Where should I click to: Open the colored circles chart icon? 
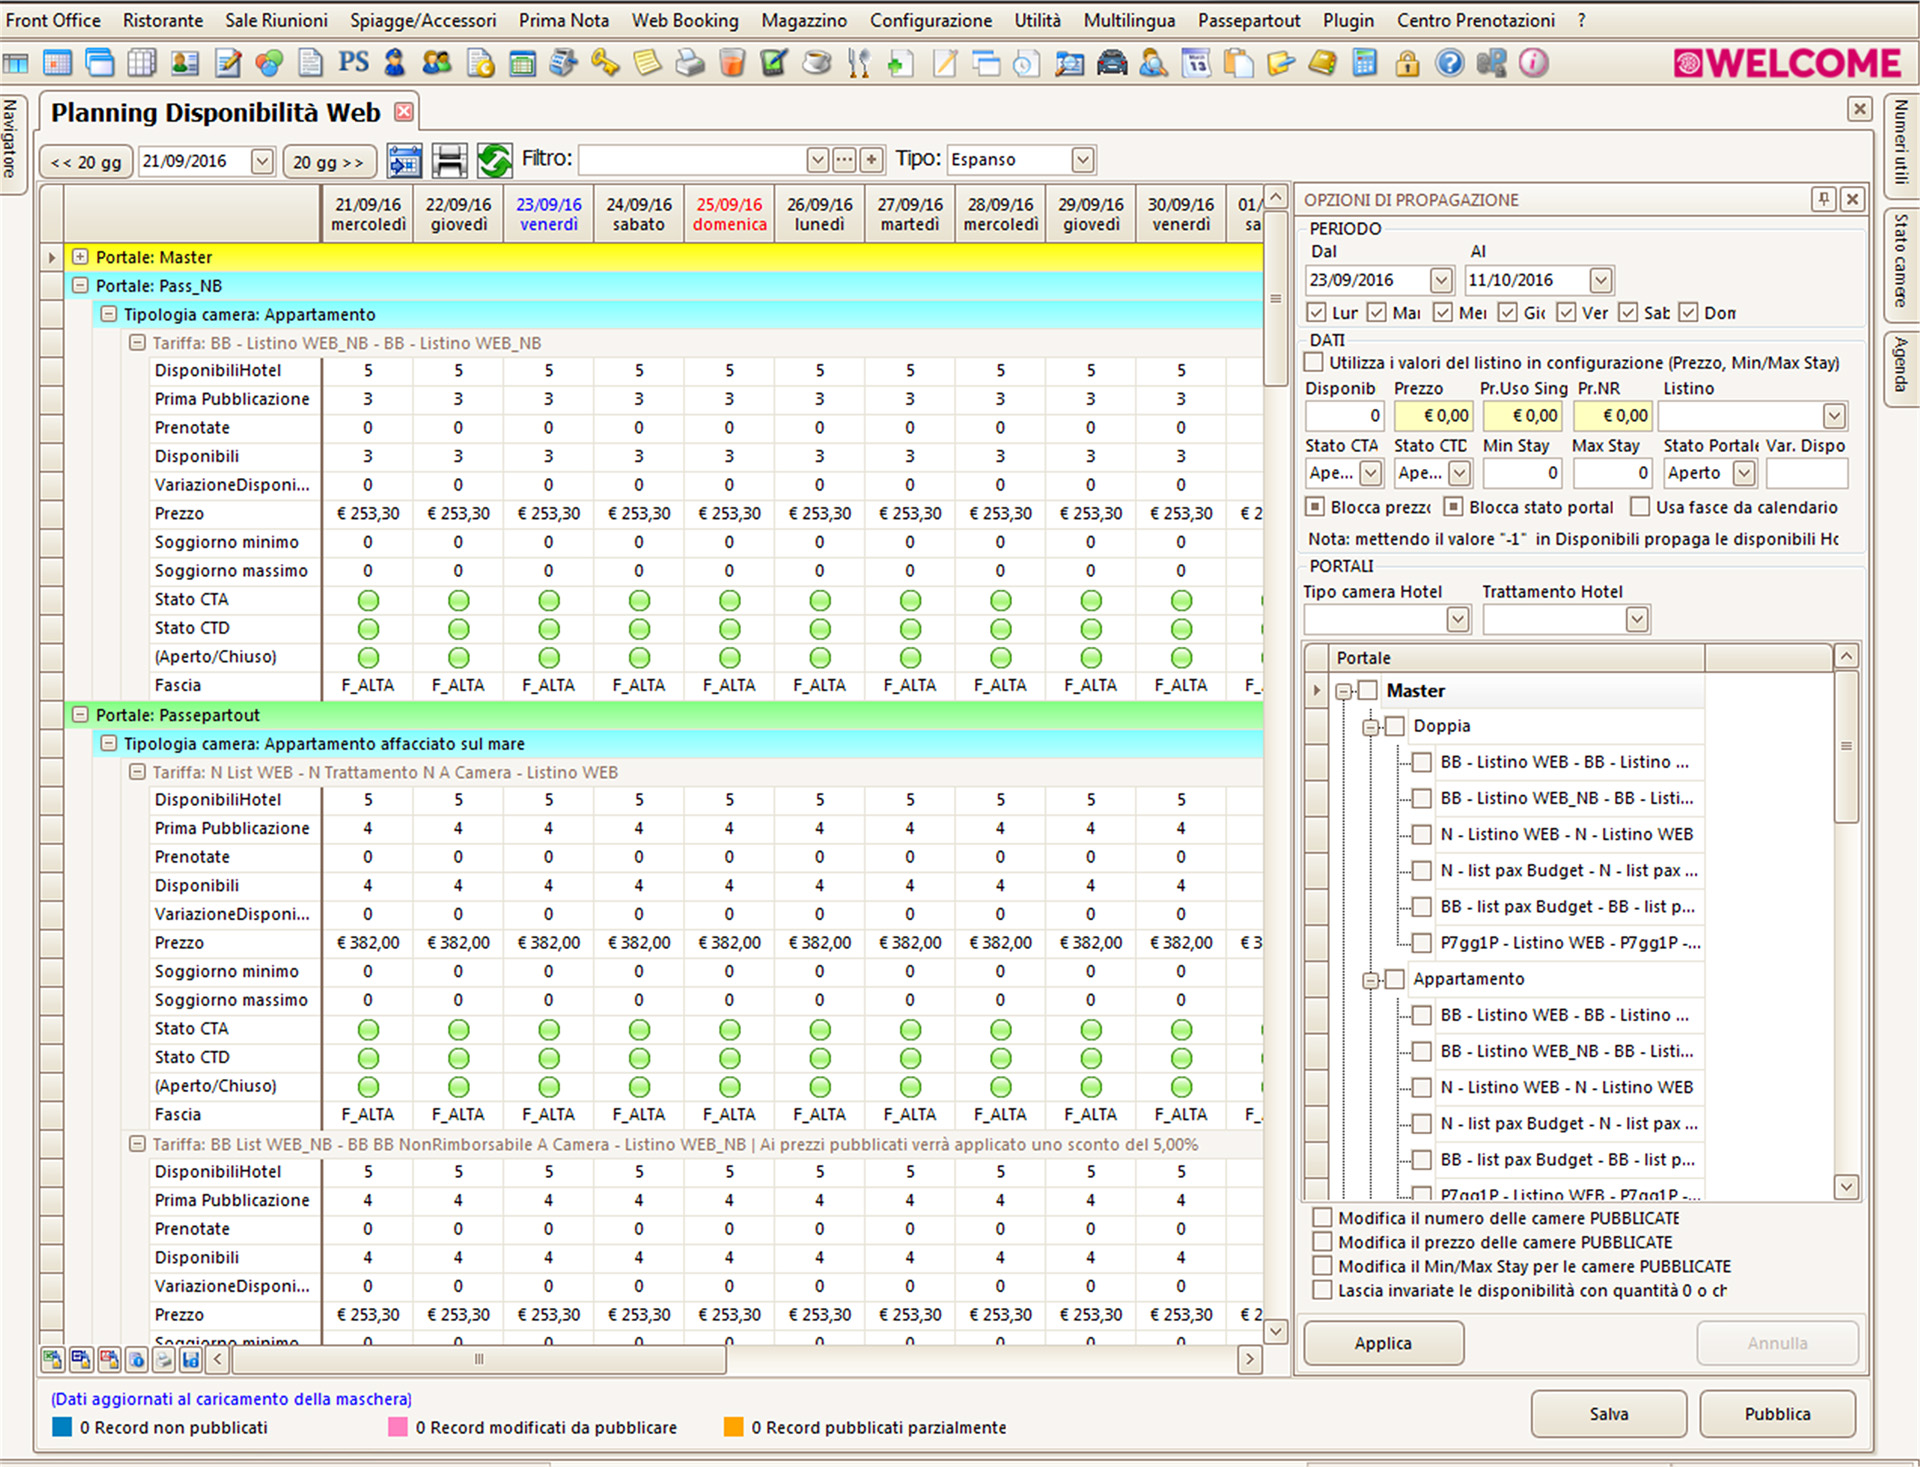[x=269, y=63]
